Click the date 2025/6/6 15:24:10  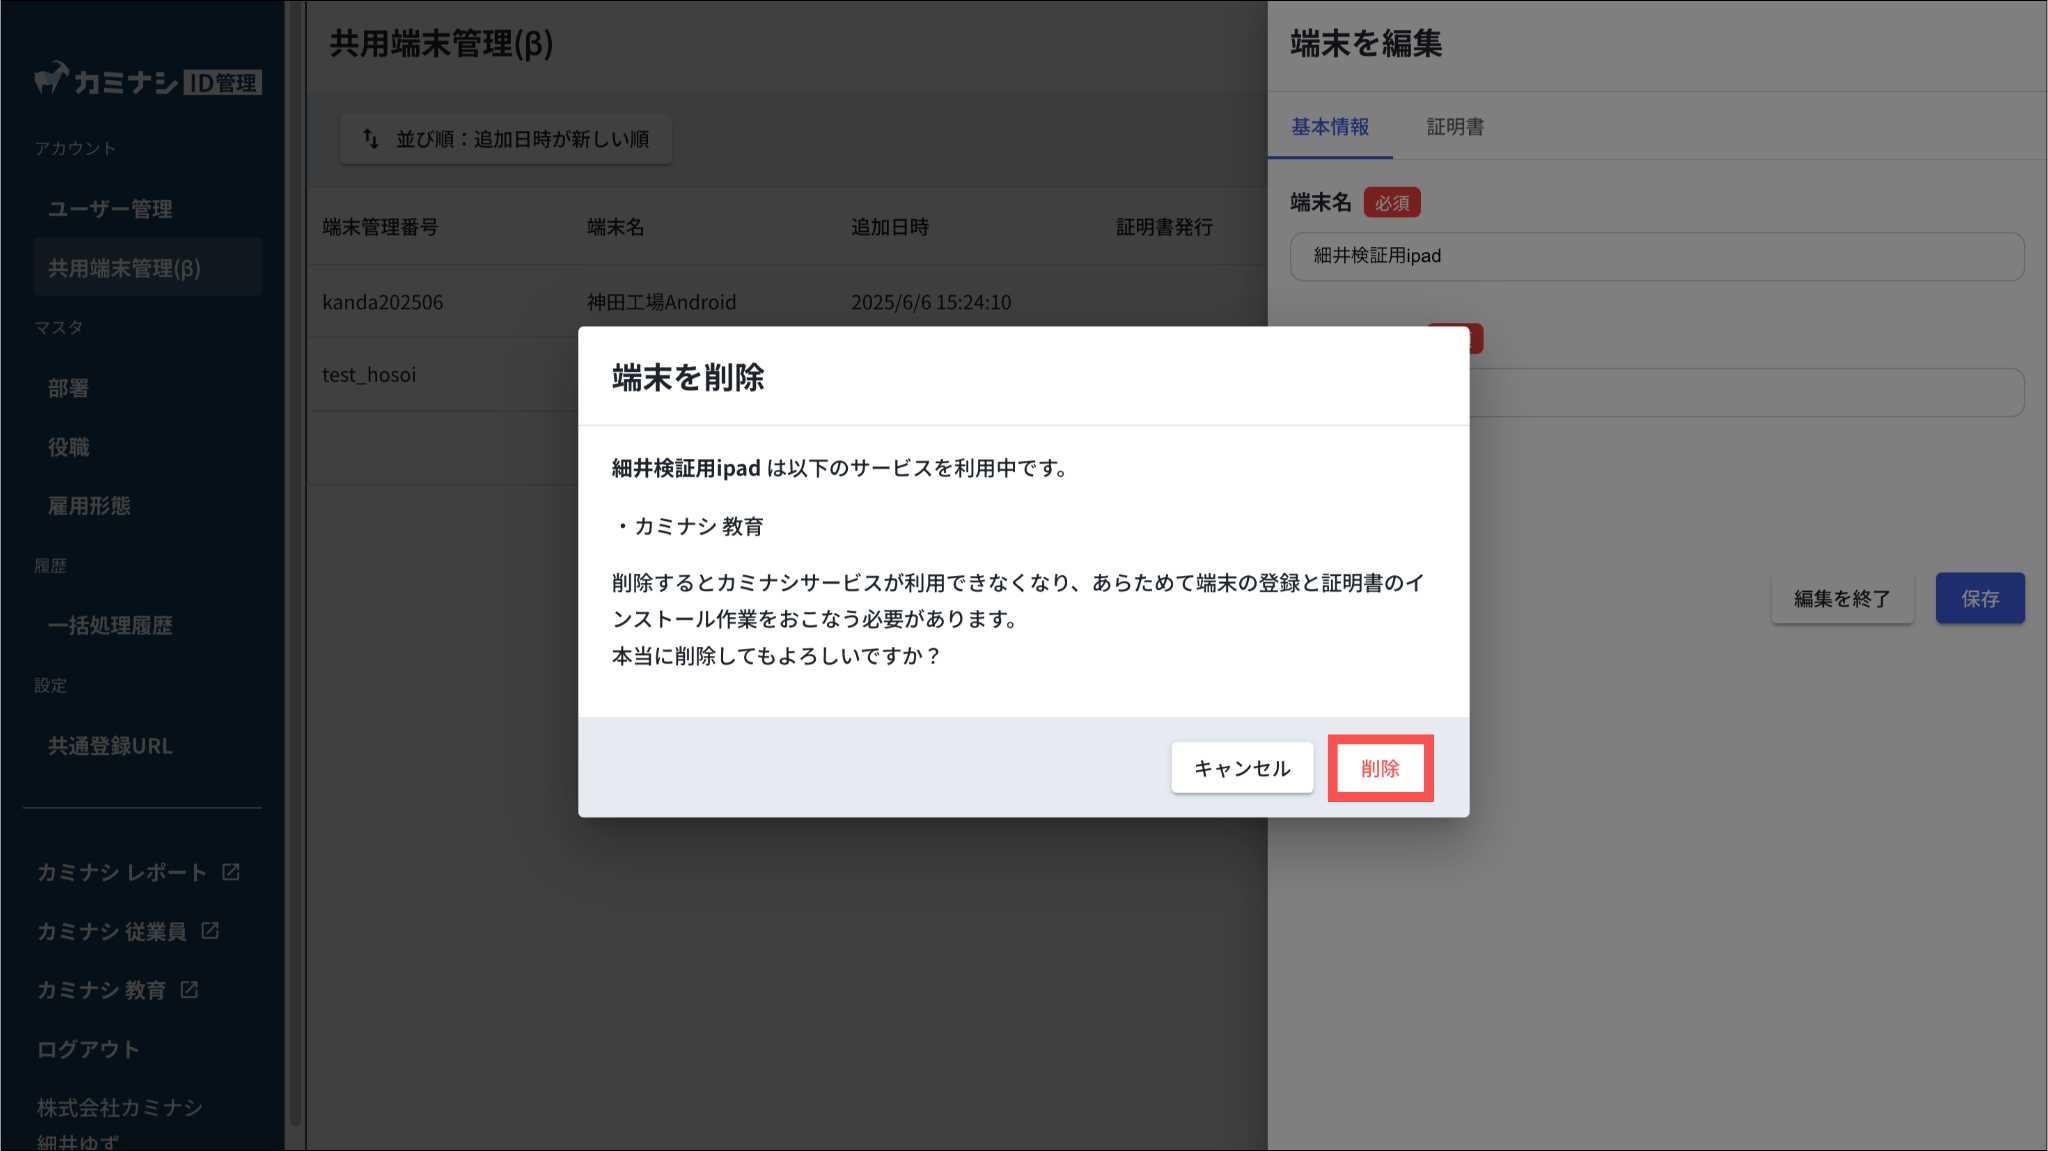[931, 302]
